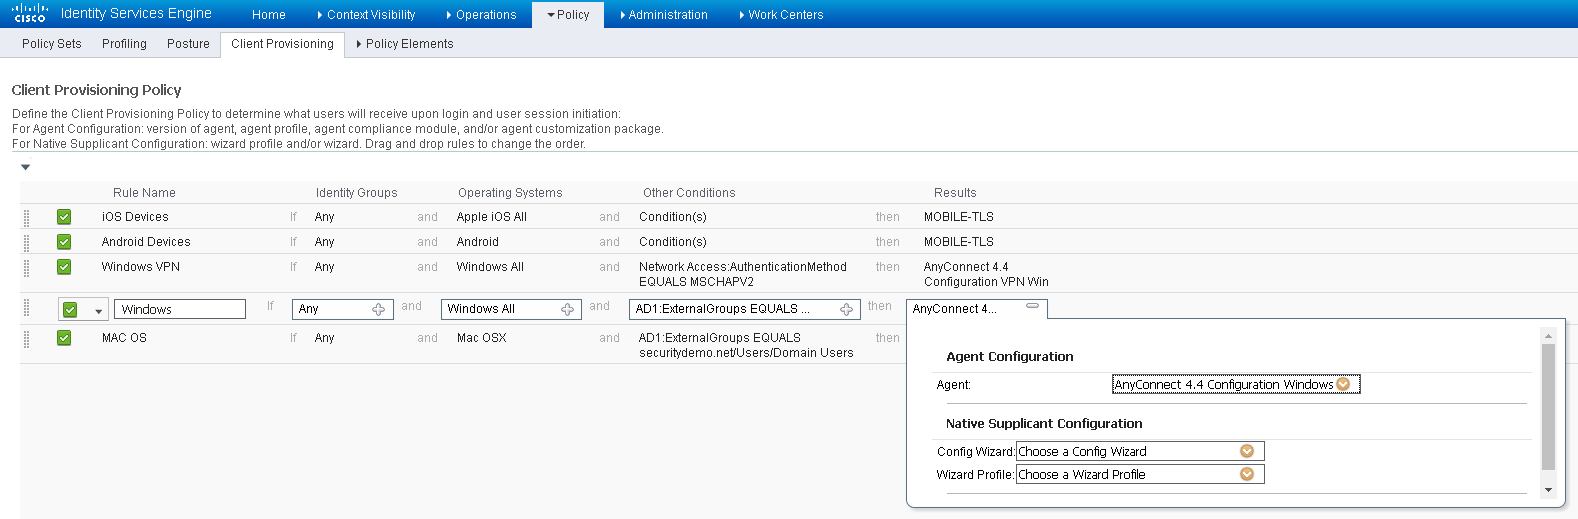Click drag handle of MAC OS rule

point(27,338)
